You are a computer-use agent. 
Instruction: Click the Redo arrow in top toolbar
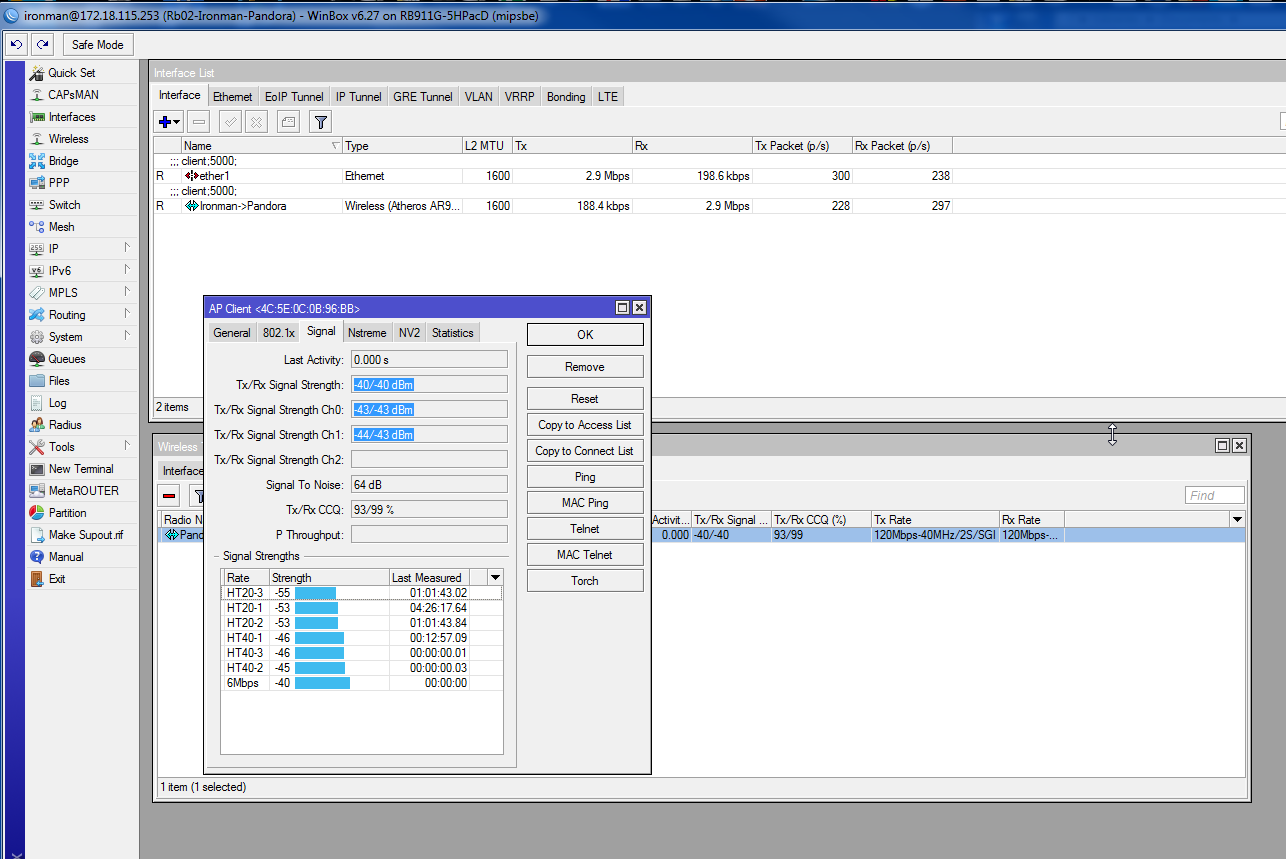point(42,44)
